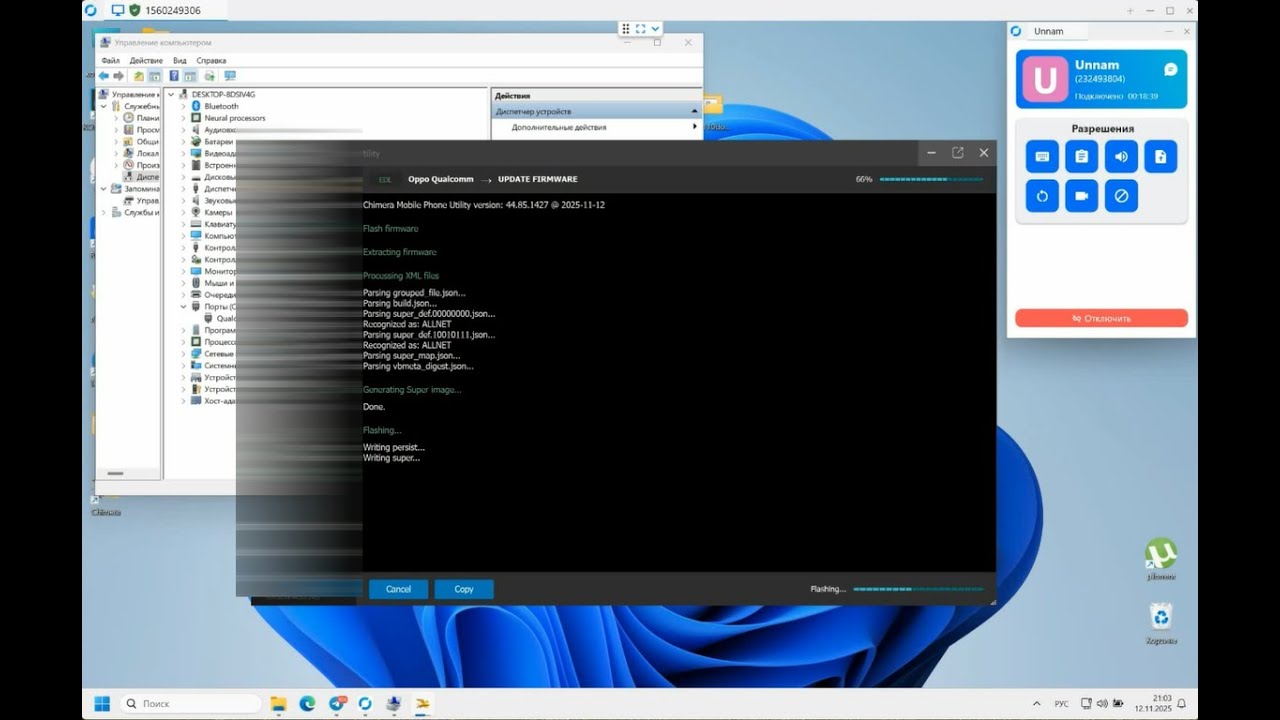Image resolution: width=1280 pixels, height=720 pixels.
Task: Click the 66% progress bar in header
Action: [x=931, y=179]
